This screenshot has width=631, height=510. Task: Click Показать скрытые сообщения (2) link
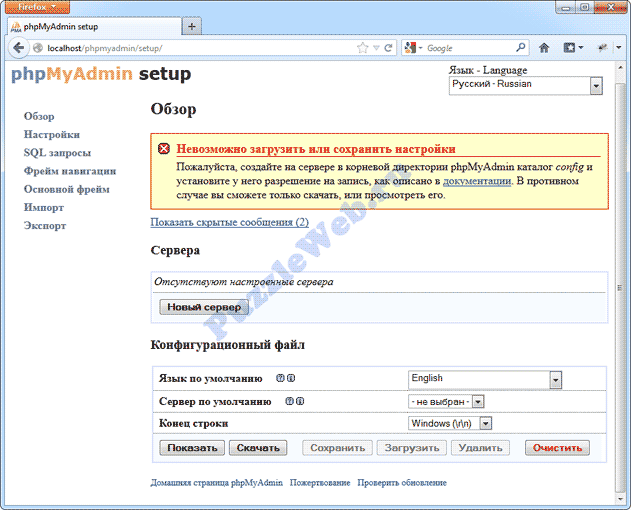[x=230, y=222]
